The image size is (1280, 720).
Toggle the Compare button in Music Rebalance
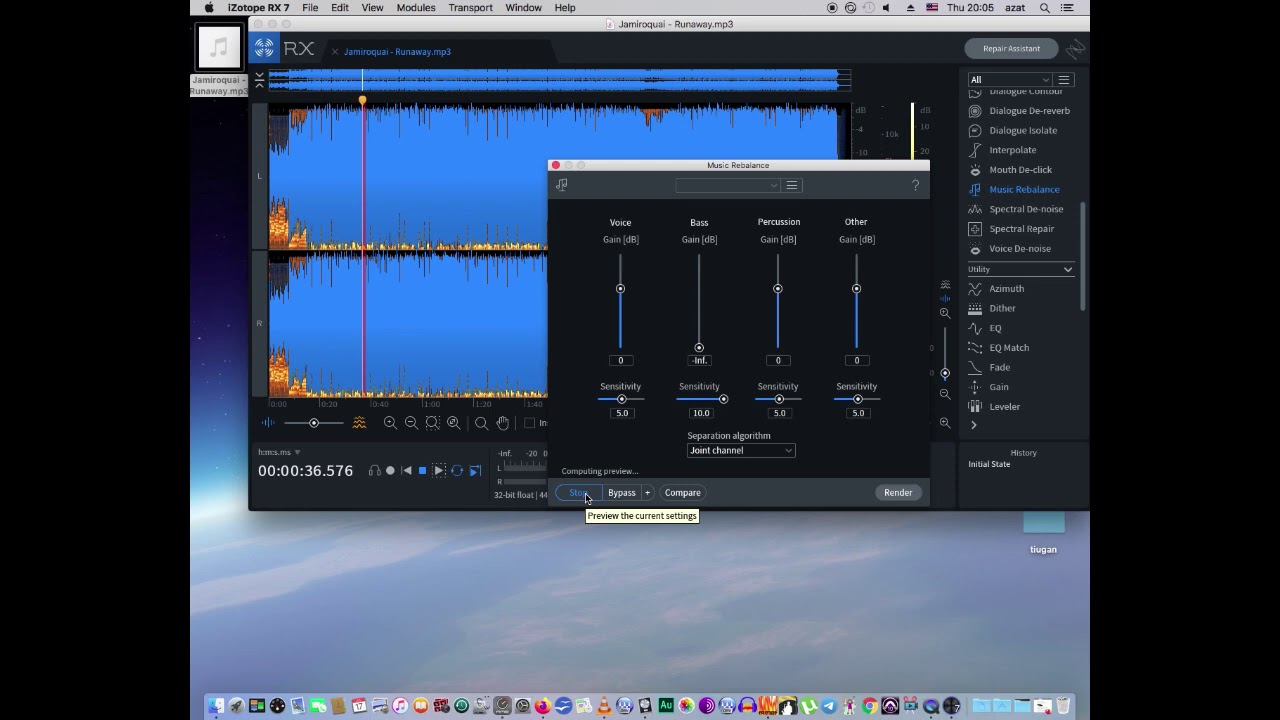pos(683,493)
